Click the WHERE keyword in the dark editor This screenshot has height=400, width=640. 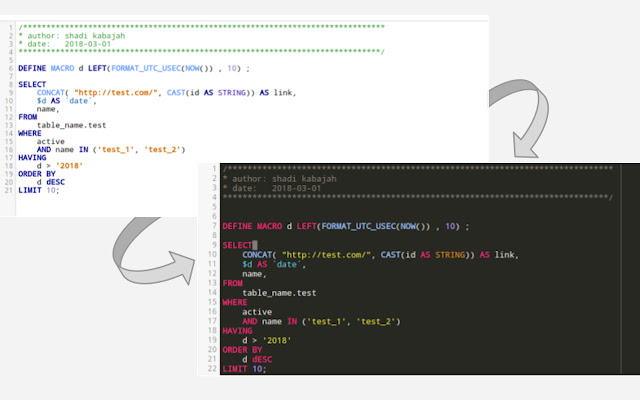click(x=235, y=302)
